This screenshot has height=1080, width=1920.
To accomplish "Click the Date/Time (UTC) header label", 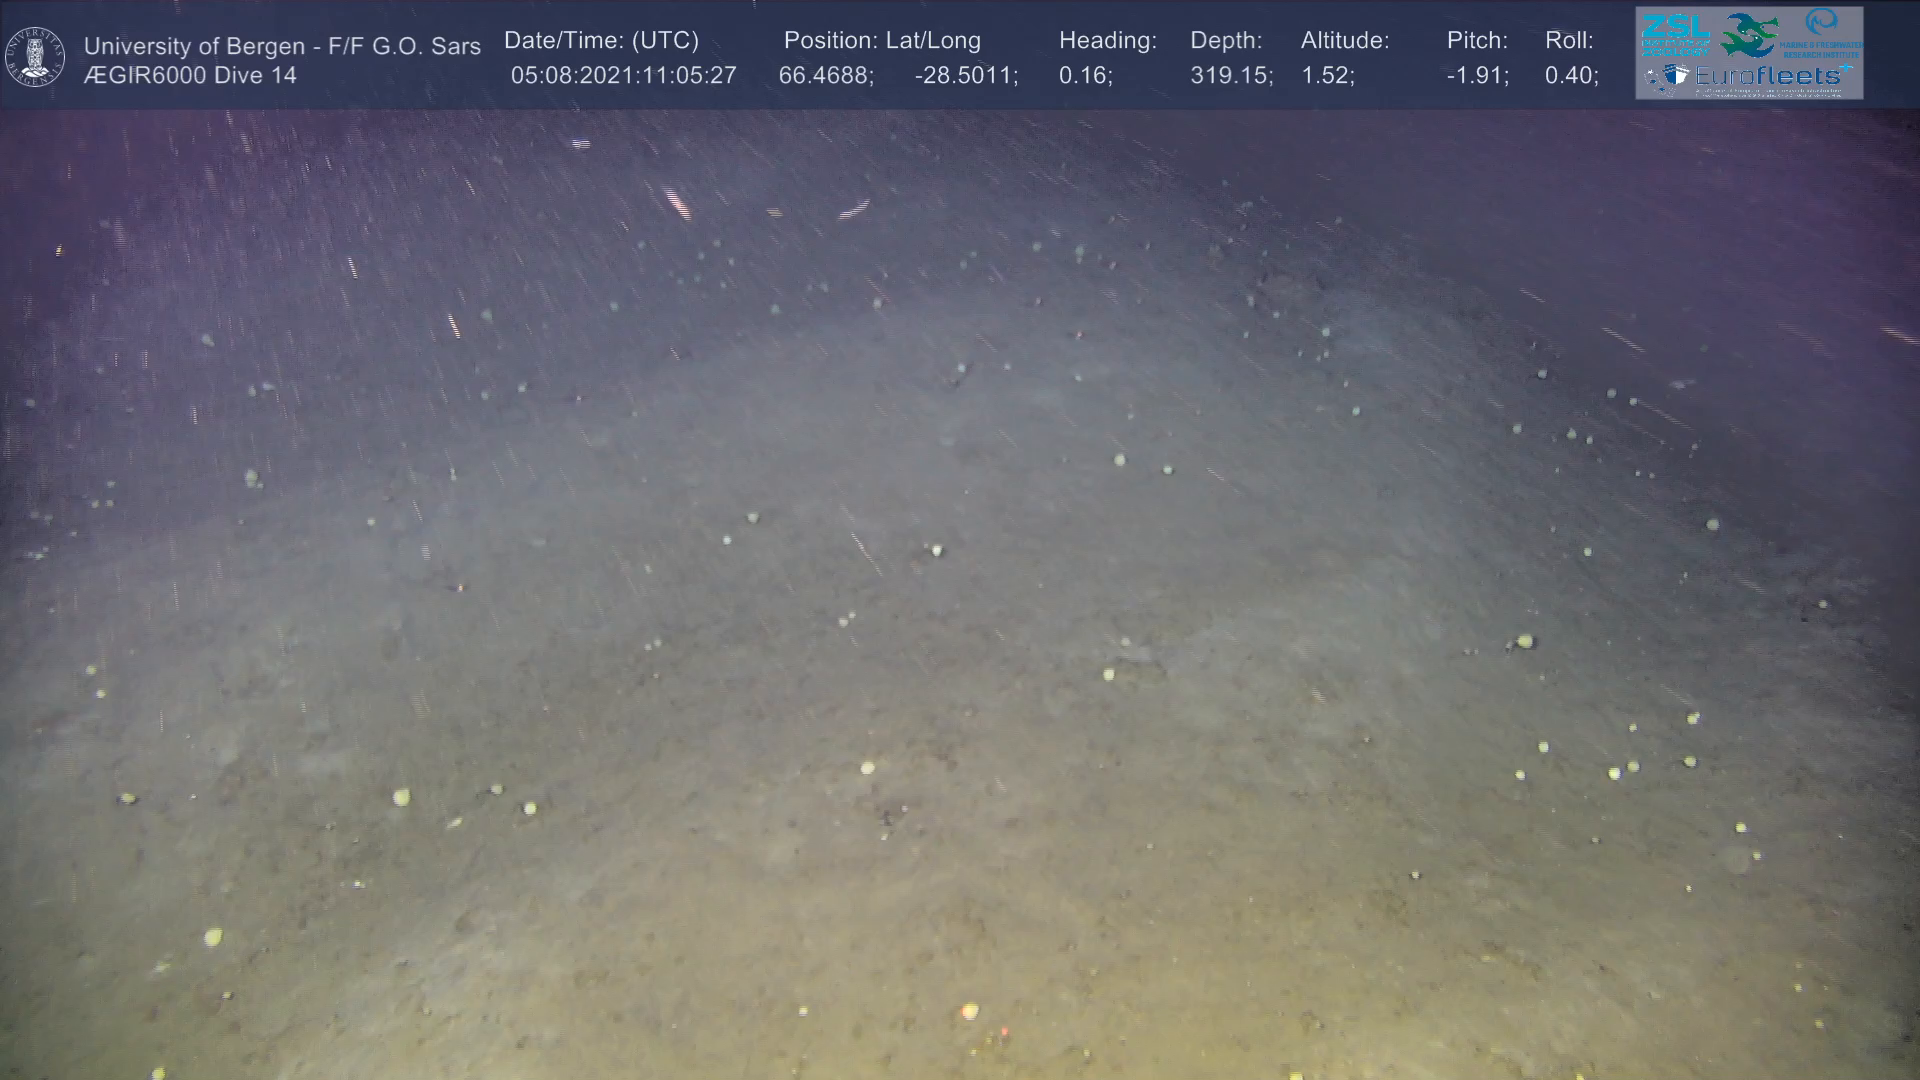I will [601, 41].
